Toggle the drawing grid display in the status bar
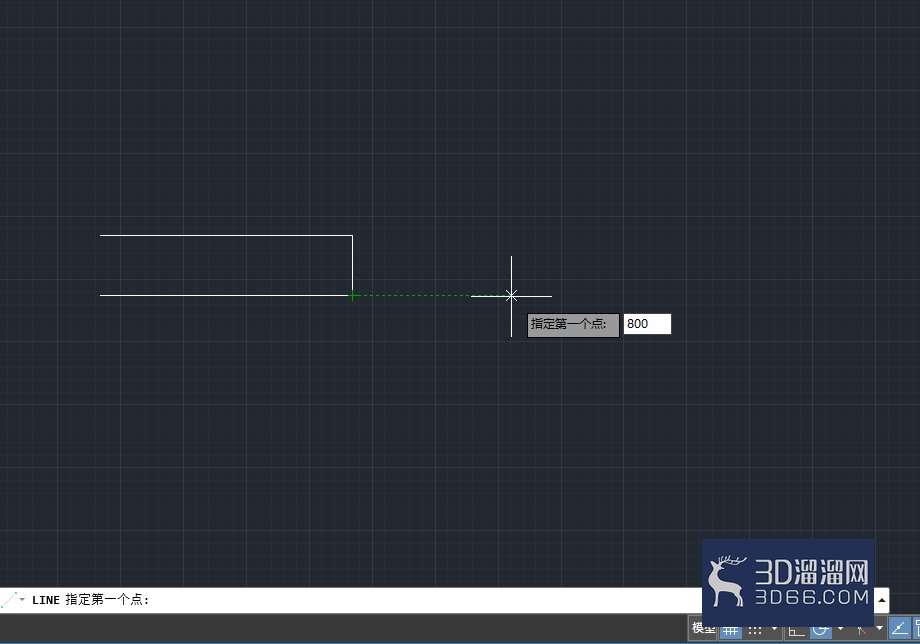The width and height of the screenshot is (920, 644). (730, 631)
